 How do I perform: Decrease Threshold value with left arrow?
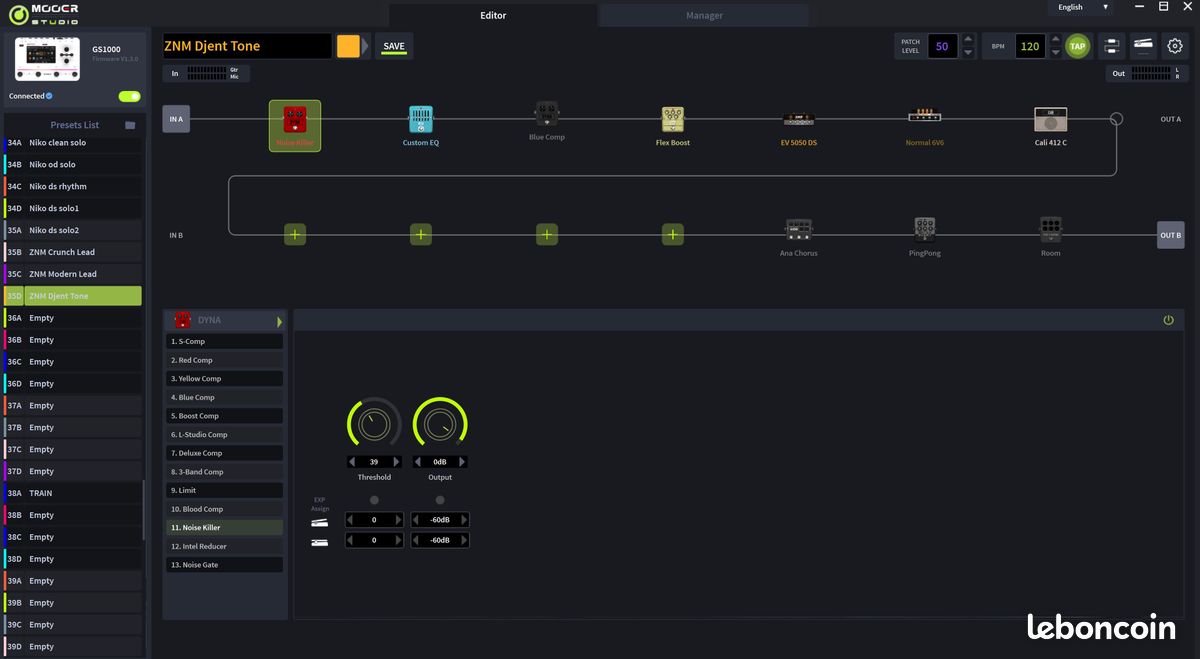tap(352, 462)
